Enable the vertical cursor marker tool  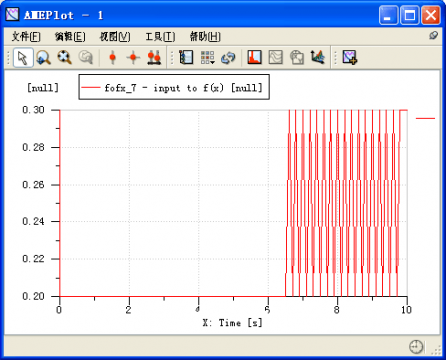pyautogui.click(x=113, y=58)
